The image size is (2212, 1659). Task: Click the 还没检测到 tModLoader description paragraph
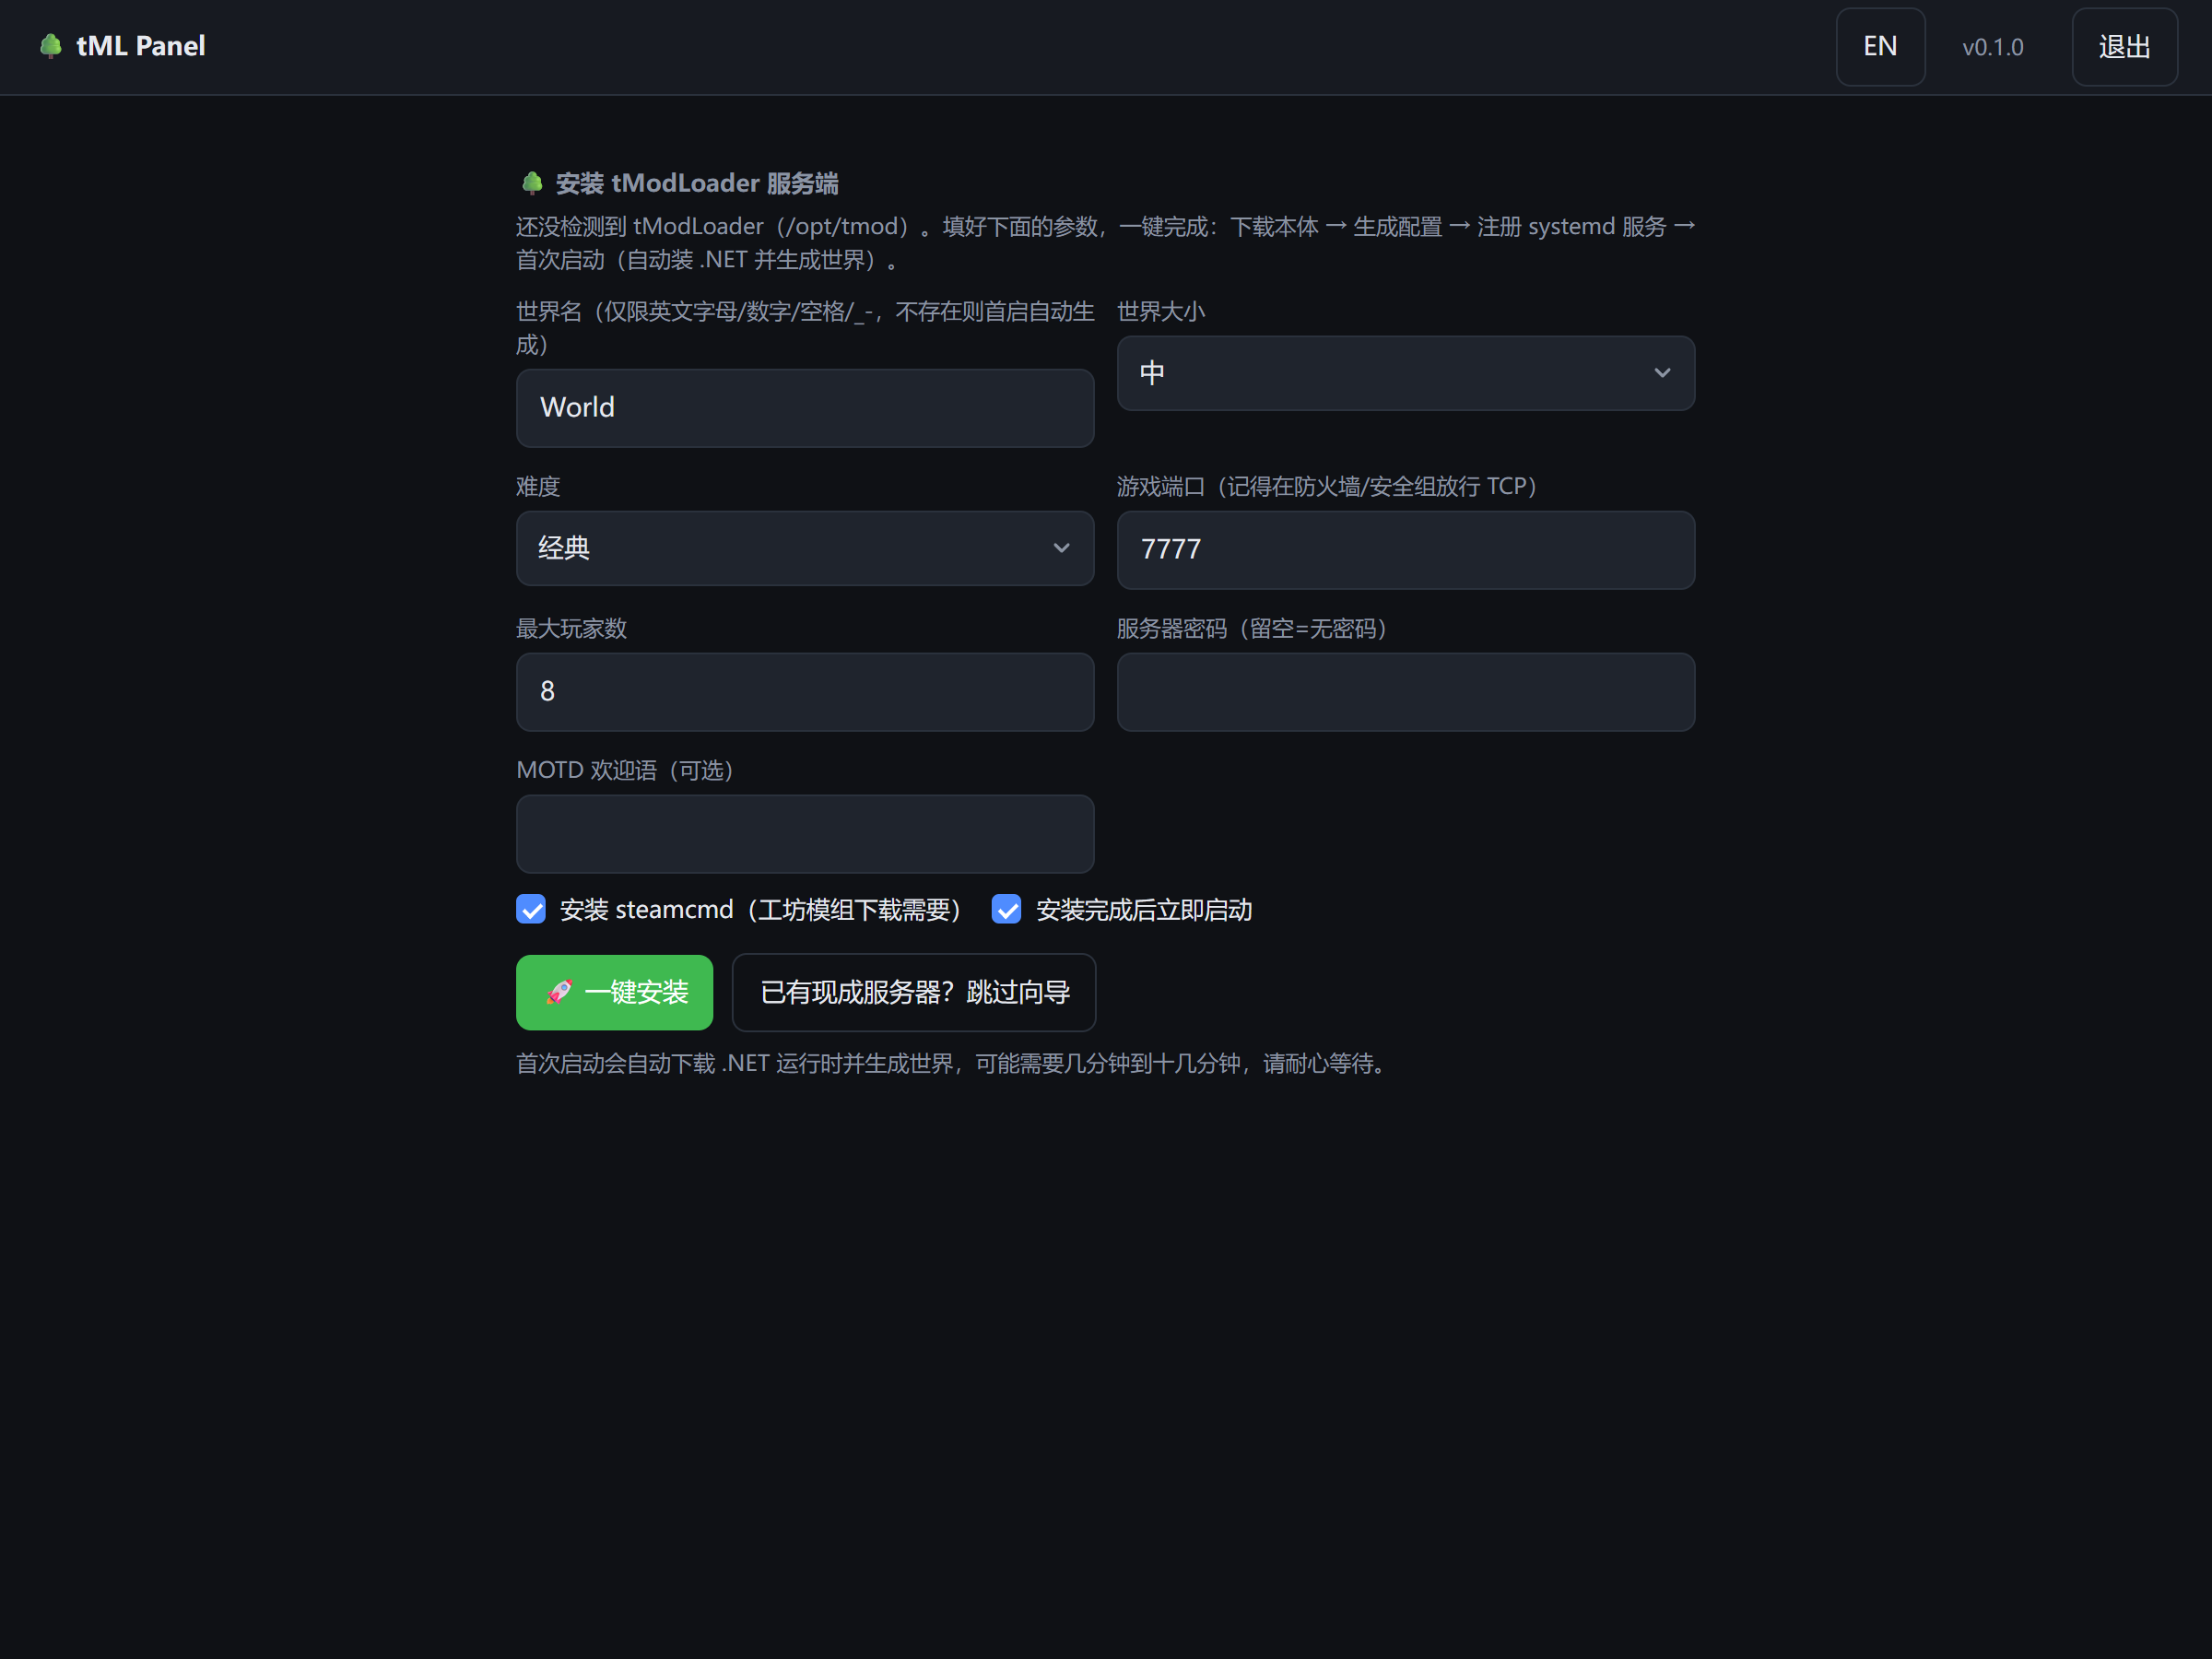(1106, 243)
